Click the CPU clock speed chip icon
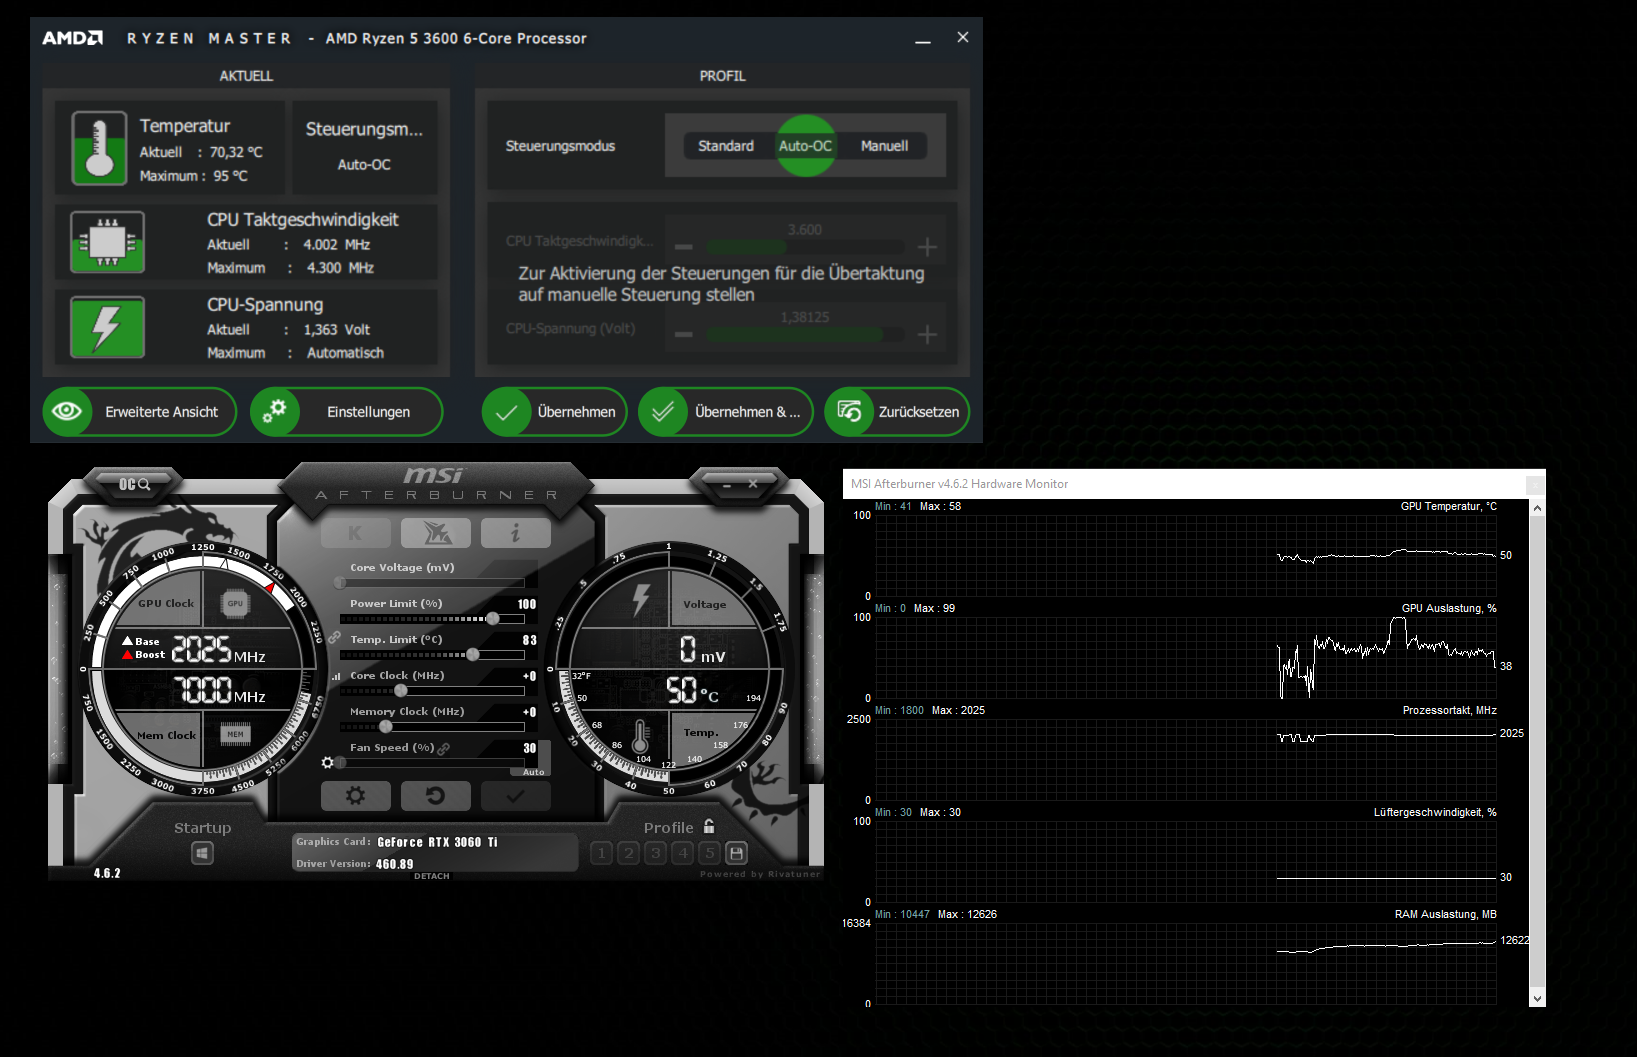 (x=107, y=242)
